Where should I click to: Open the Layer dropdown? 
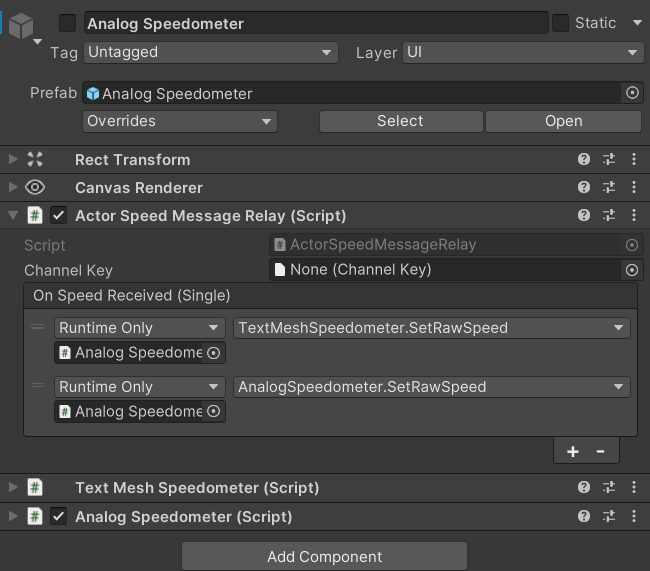tap(523, 52)
